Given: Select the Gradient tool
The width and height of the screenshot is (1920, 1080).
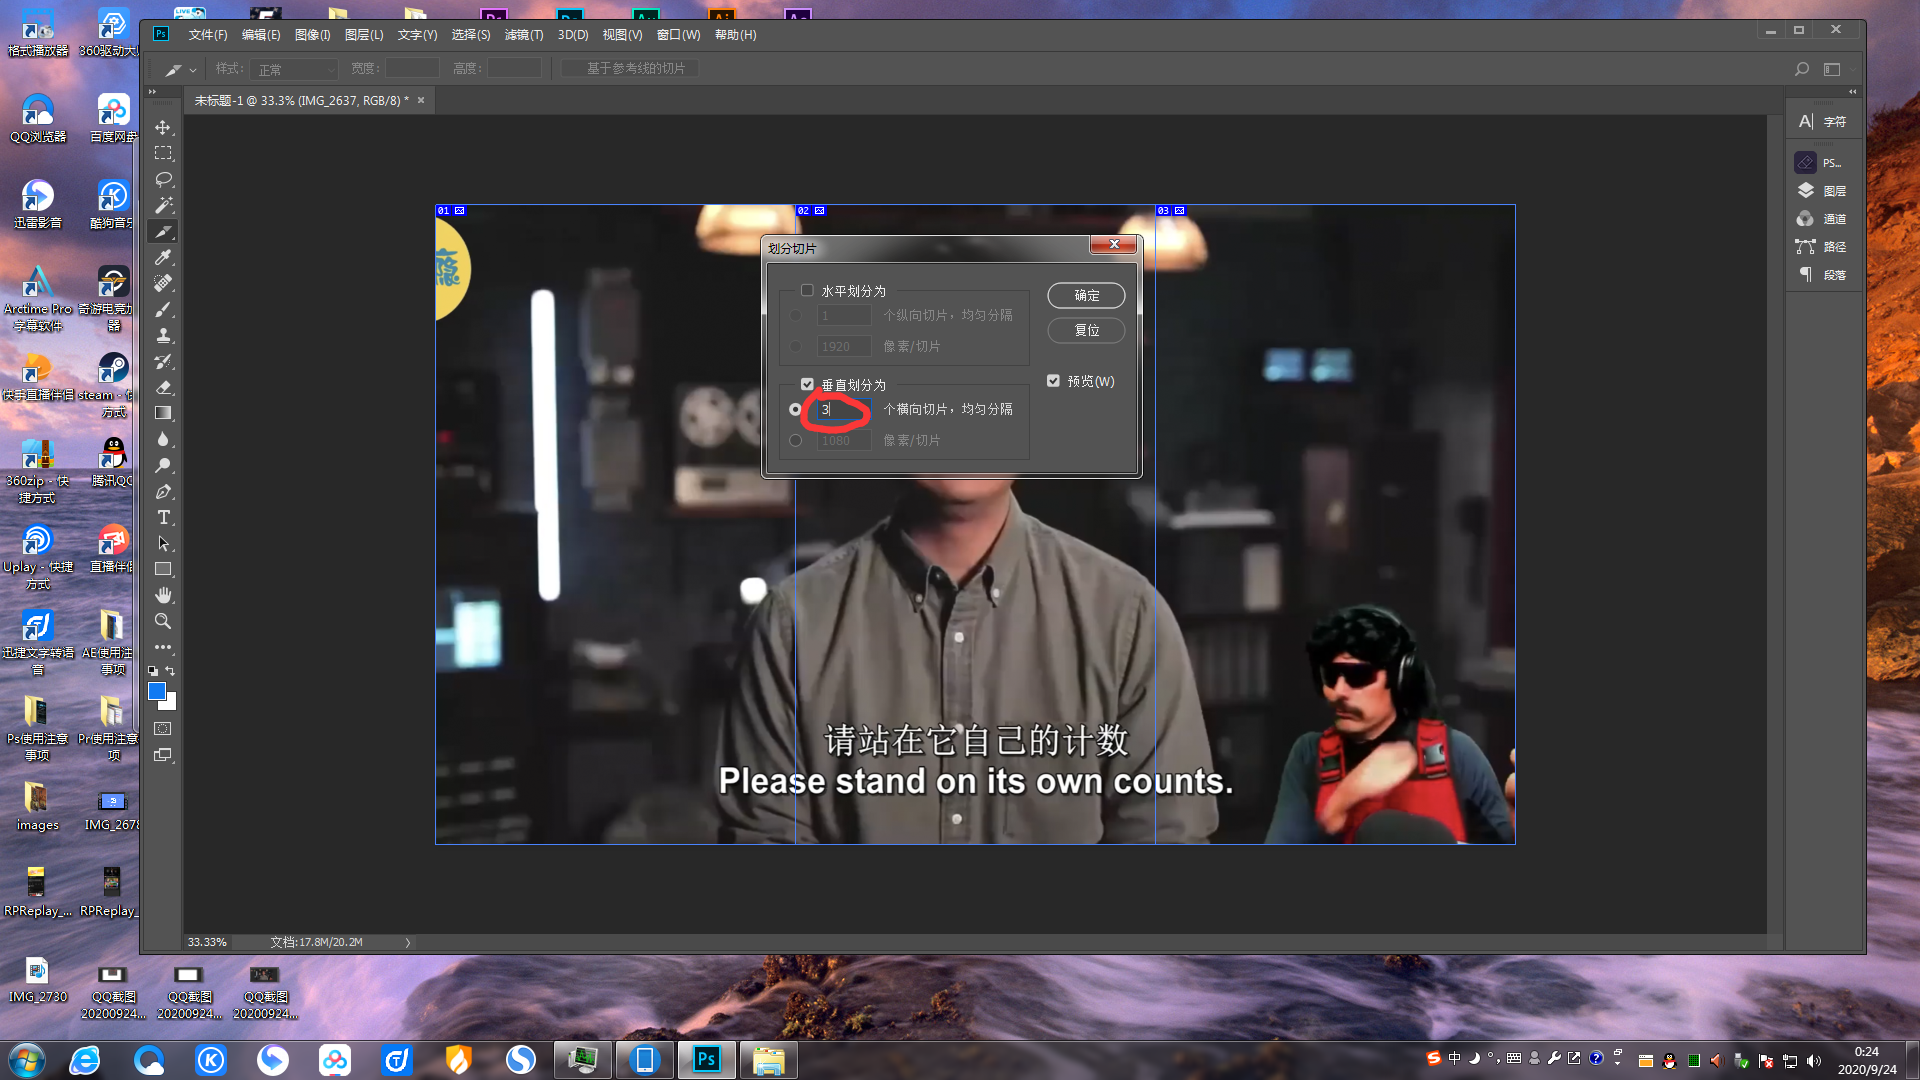Looking at the screenshot, I should [x=163, y=413].
